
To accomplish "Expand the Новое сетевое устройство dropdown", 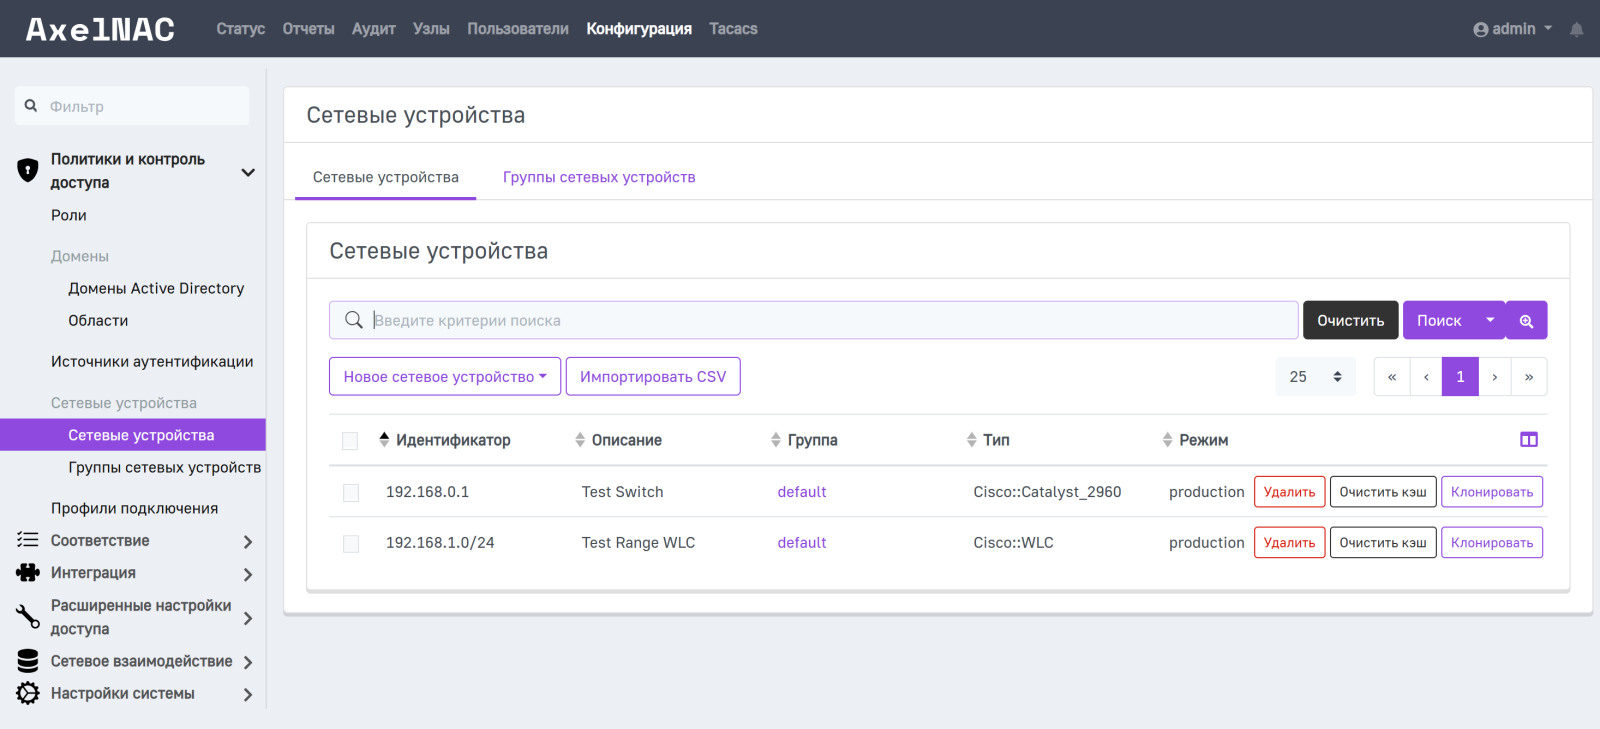I will pyautogui.click(x=444, y=377).
